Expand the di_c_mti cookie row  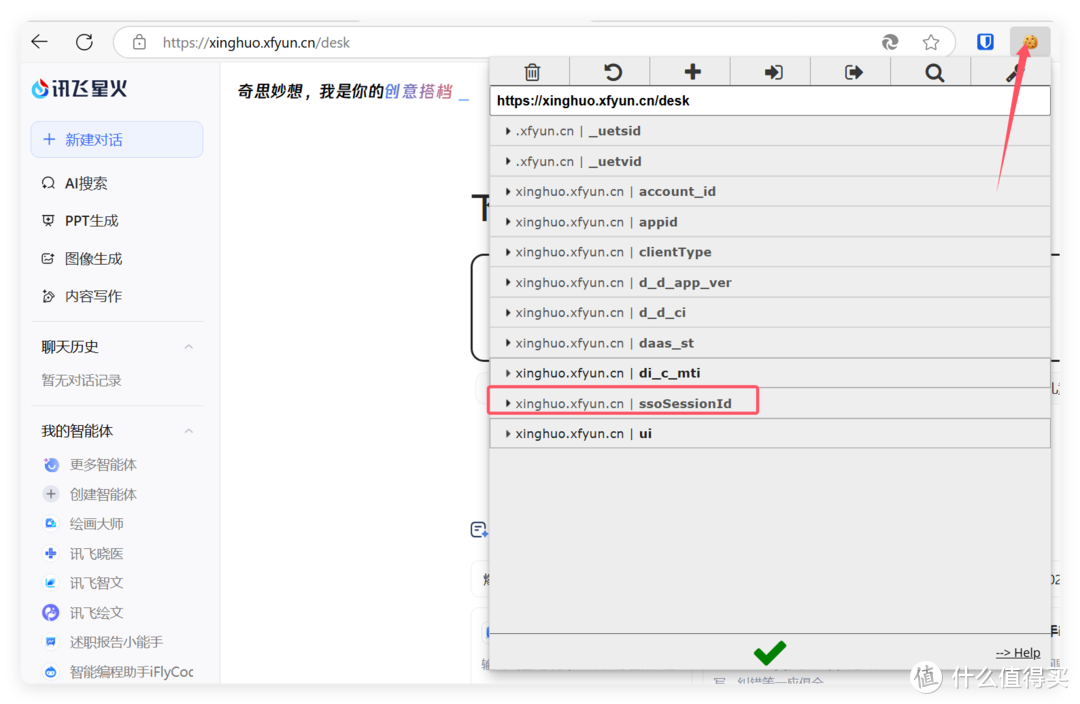pos(769,373)
